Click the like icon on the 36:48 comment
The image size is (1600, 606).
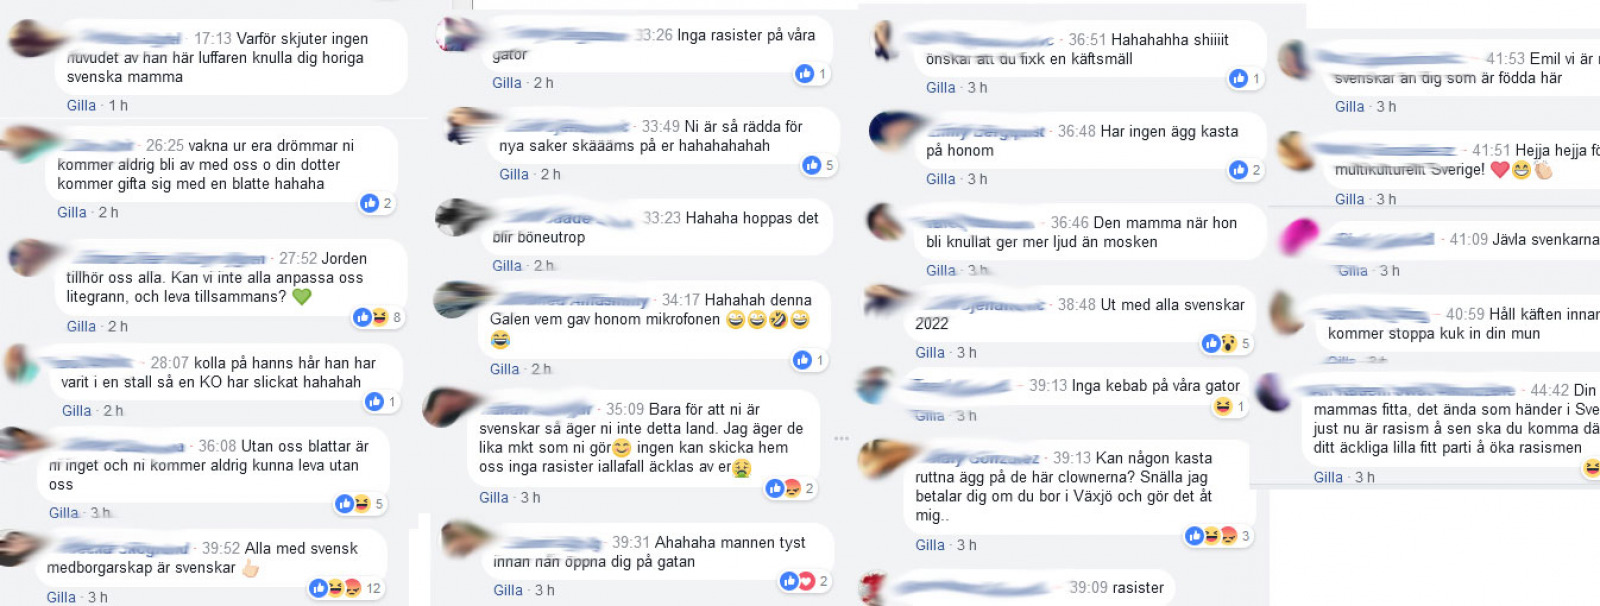pyautogui.click(x=1238, y=170)
